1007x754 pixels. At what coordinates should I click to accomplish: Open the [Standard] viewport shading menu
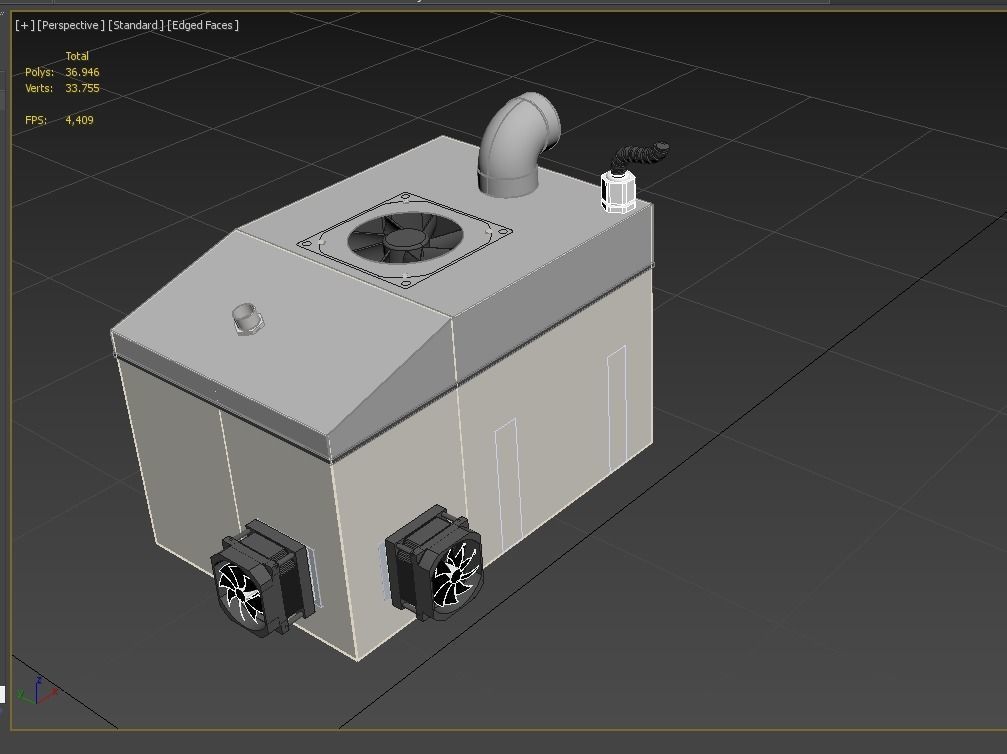pyautogui.click(x=136, y=25)
